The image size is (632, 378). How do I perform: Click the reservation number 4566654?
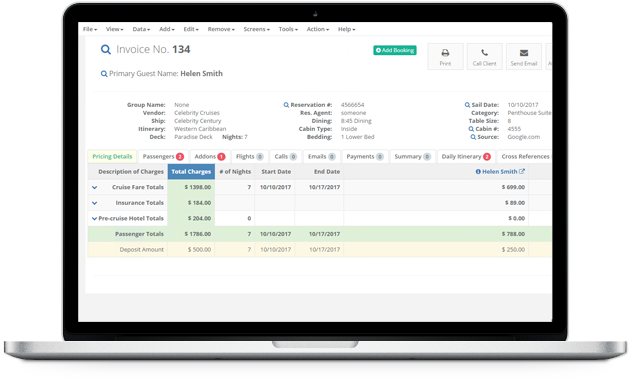click(x=352, y=105)
